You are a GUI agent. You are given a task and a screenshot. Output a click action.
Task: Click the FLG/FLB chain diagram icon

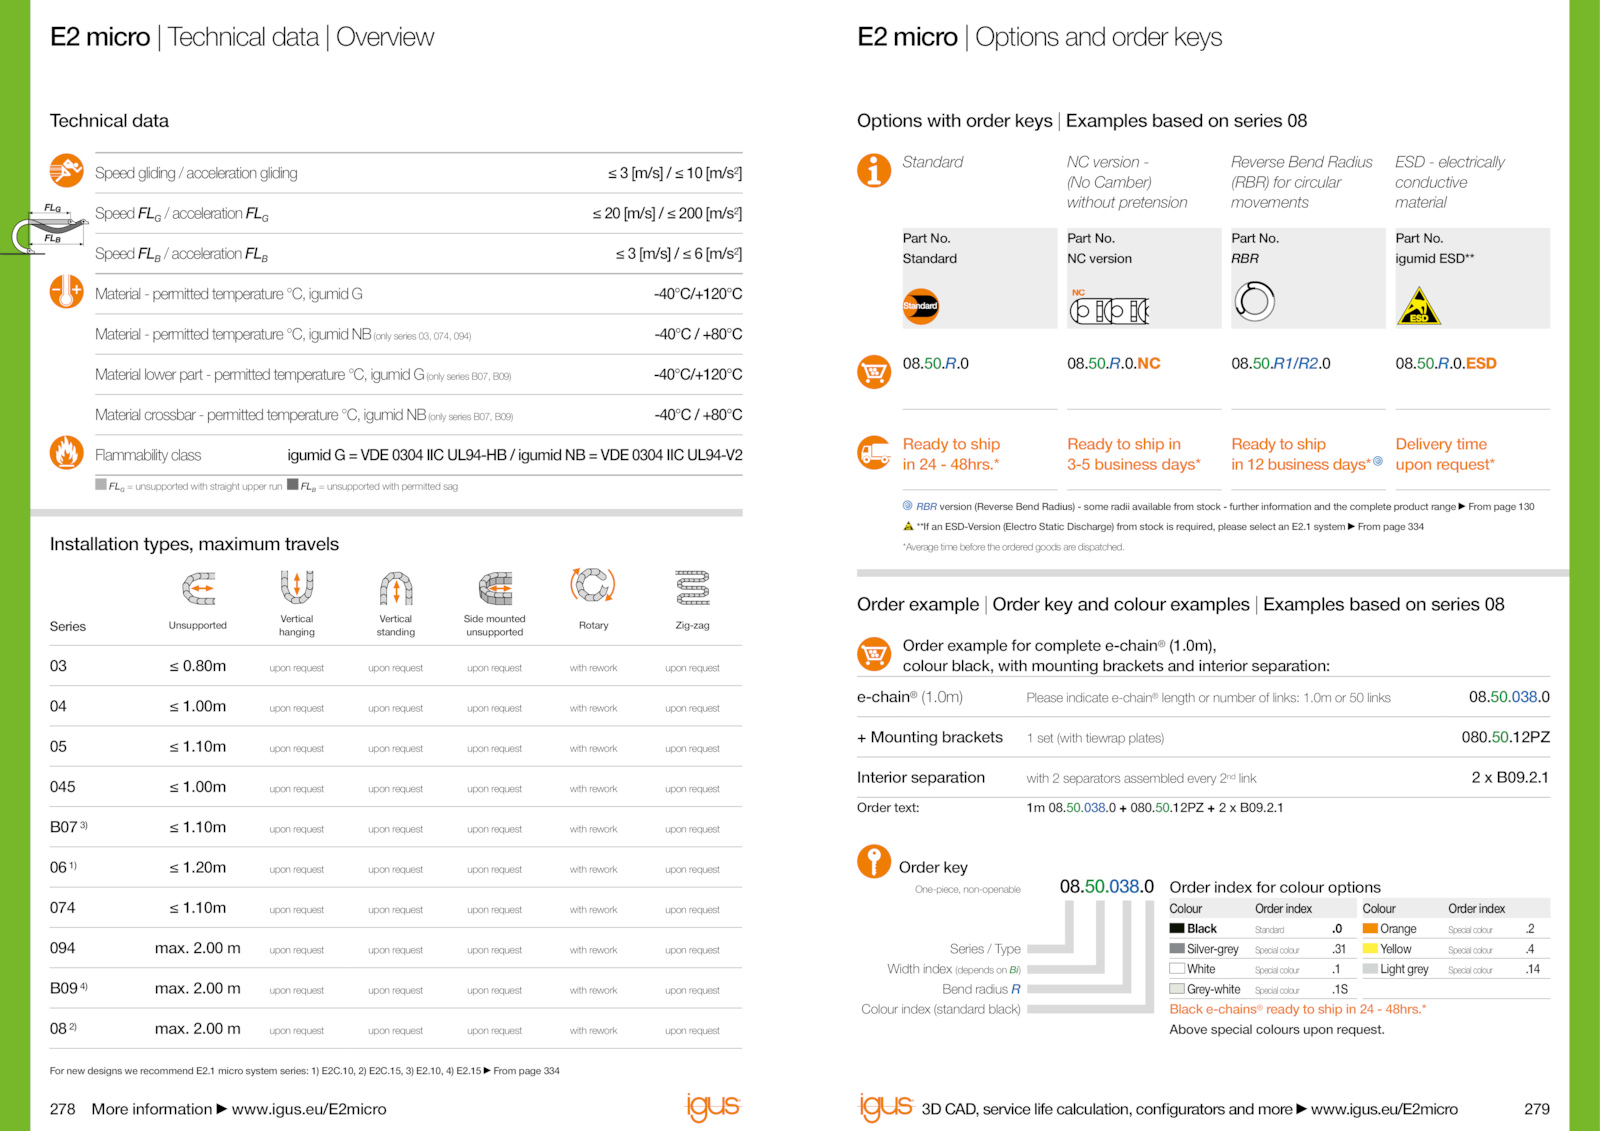tap(44, 228)
